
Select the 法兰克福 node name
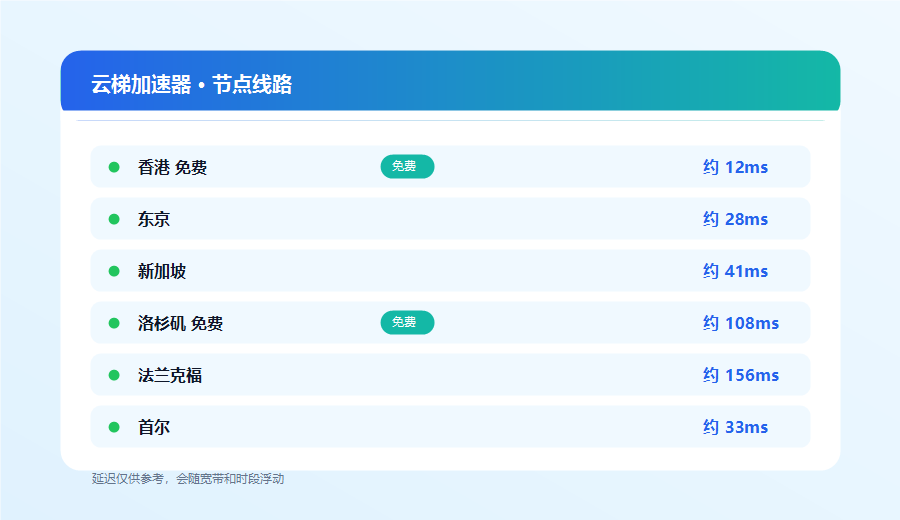tap(170, 375)
